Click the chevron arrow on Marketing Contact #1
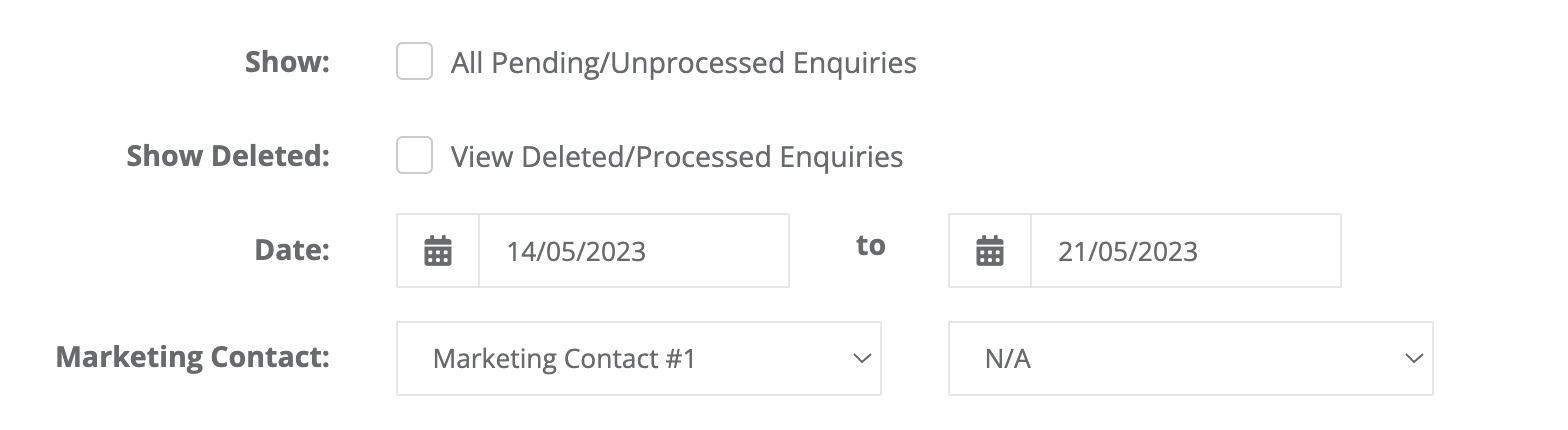This screenshot has width=1568, height=430. click(861, 358)
